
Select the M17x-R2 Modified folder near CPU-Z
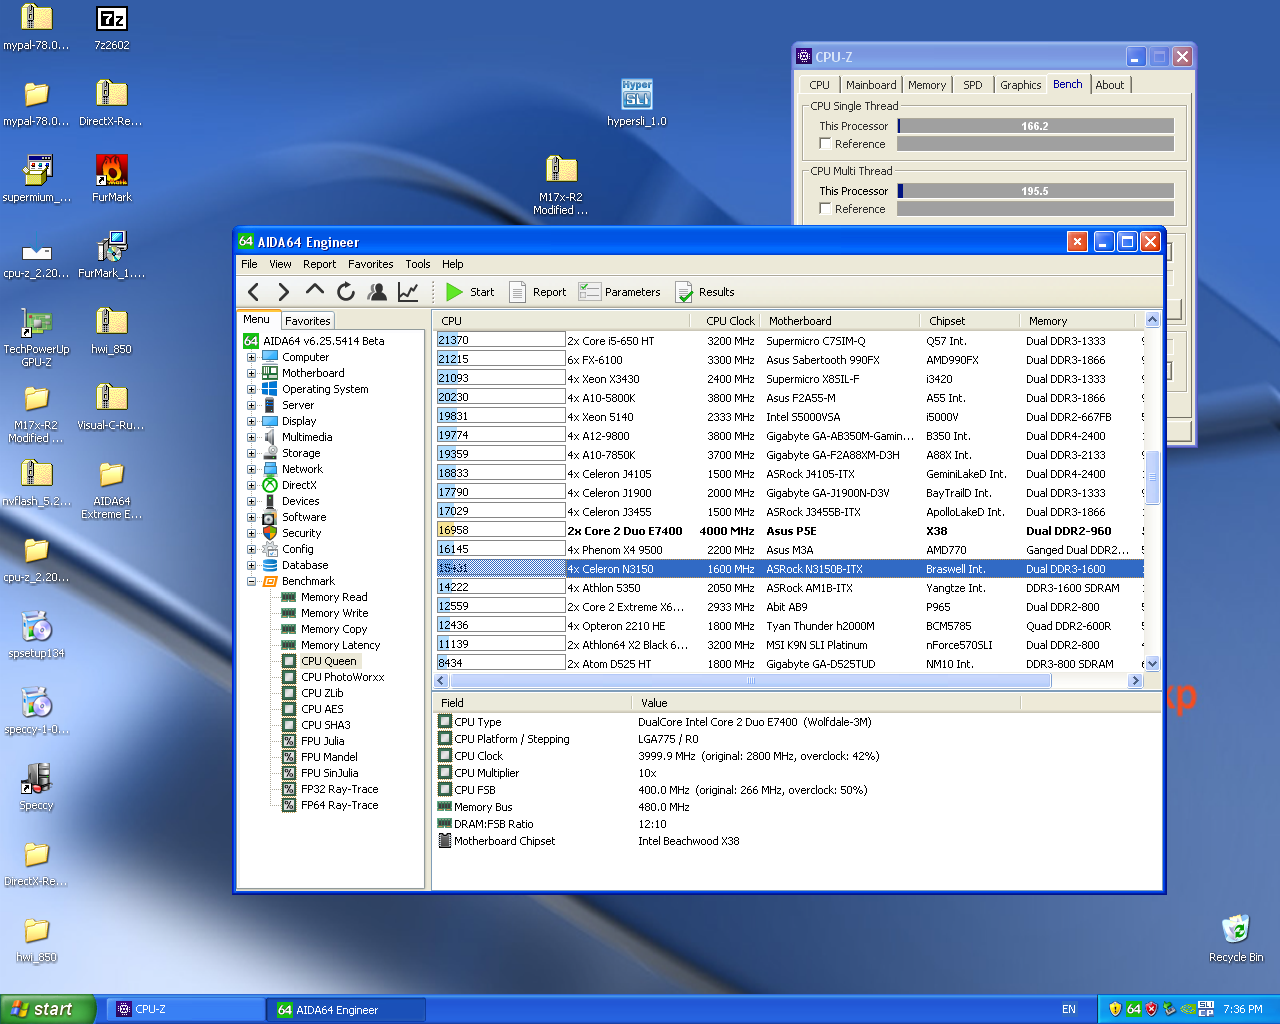(x=561, y=185)
